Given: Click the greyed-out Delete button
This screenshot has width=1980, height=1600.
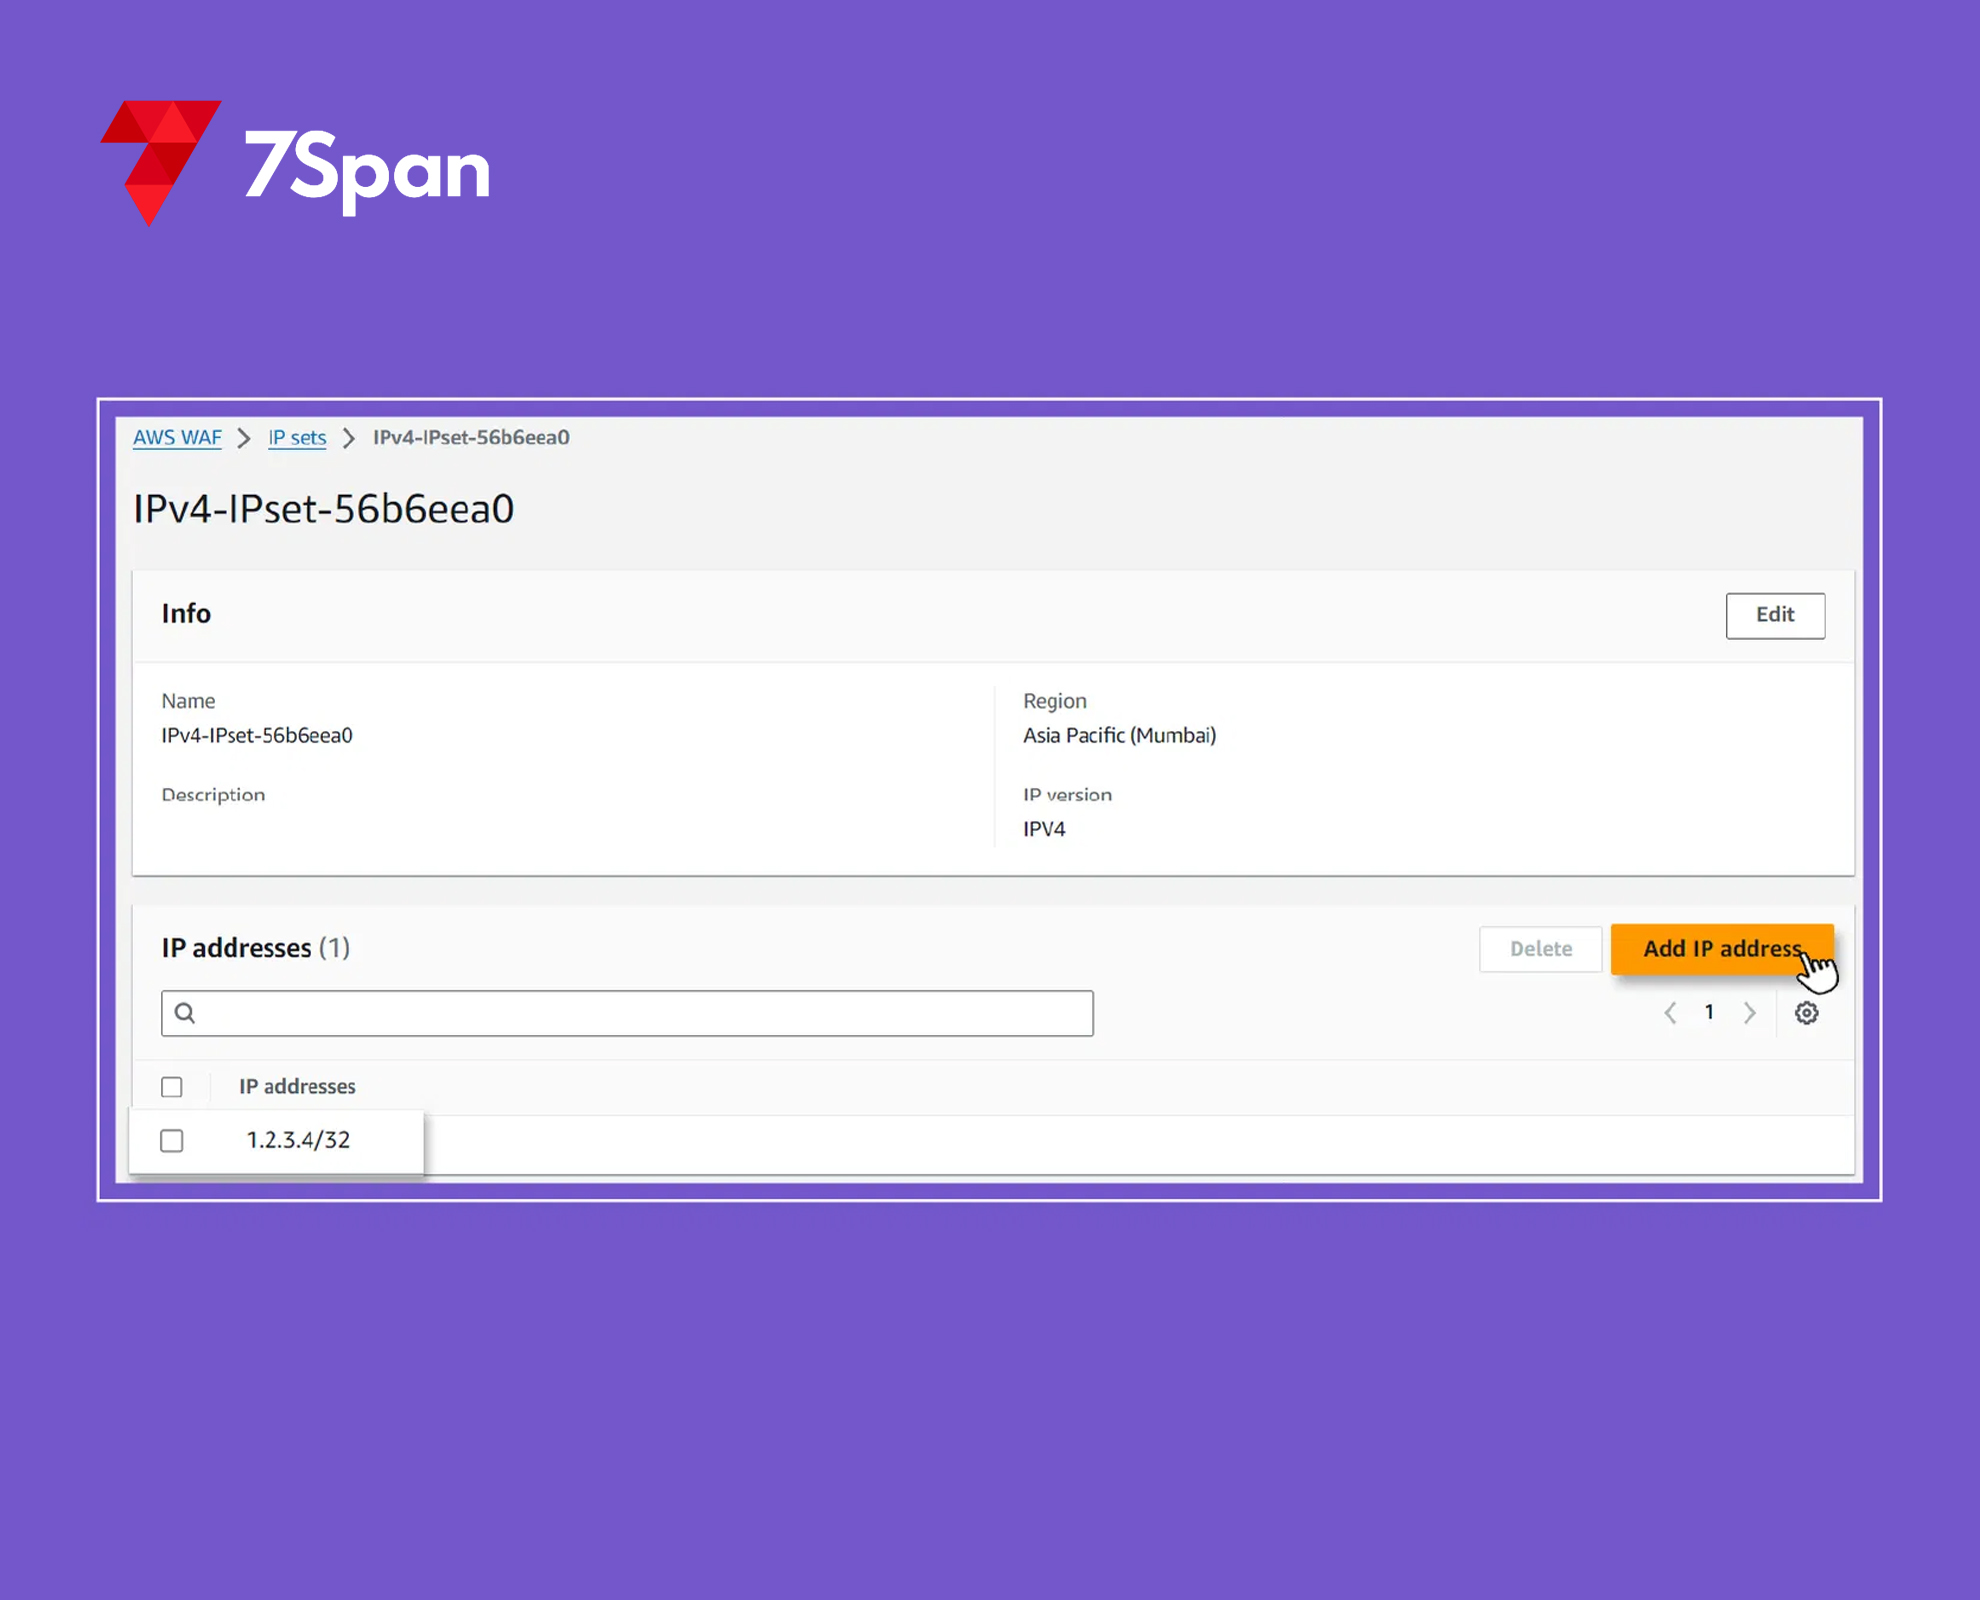Looking at the screenshot, I should 1540,948.
